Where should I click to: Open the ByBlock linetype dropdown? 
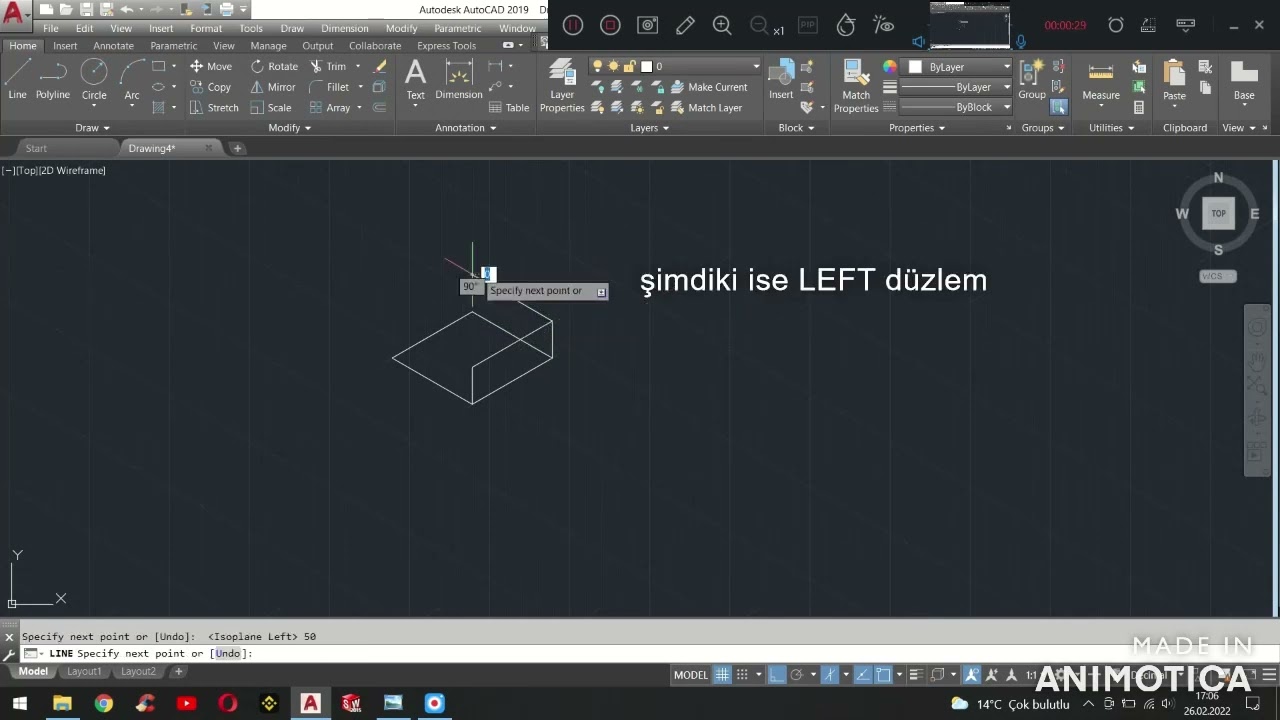tap(1007, 107)
